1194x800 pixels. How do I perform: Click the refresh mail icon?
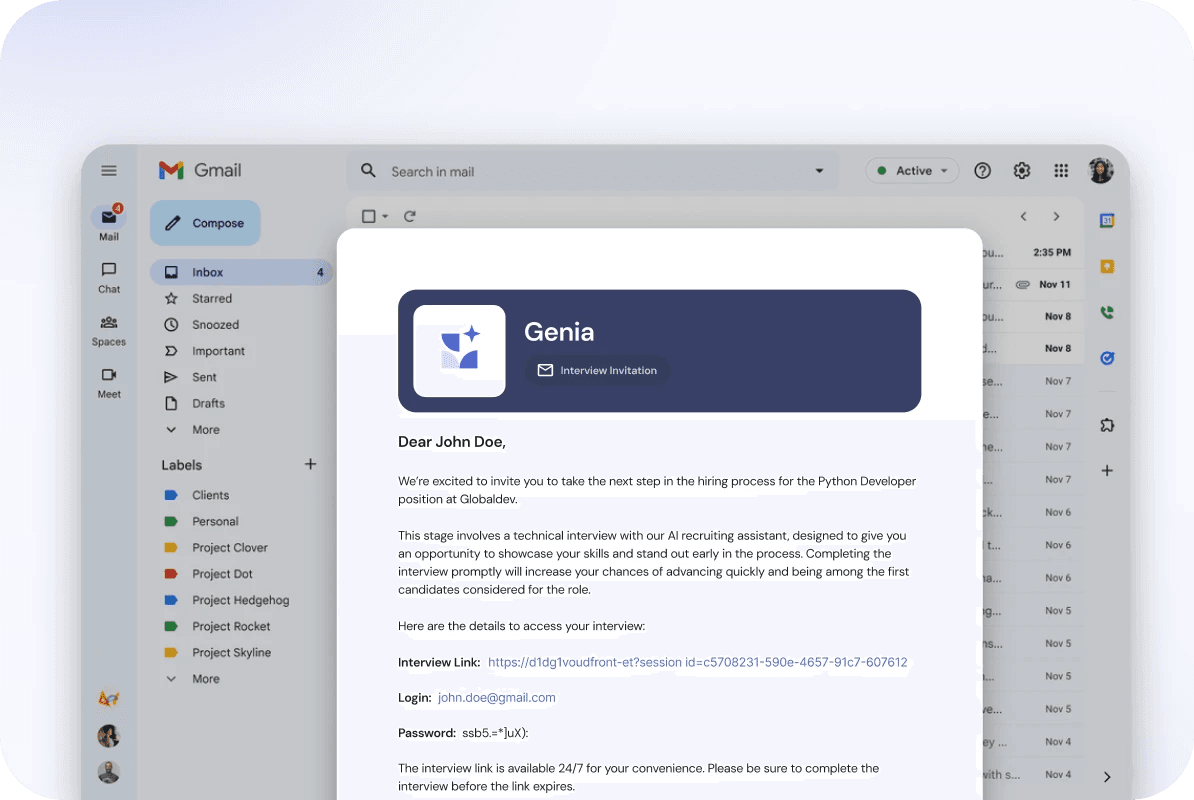[409, 216]
